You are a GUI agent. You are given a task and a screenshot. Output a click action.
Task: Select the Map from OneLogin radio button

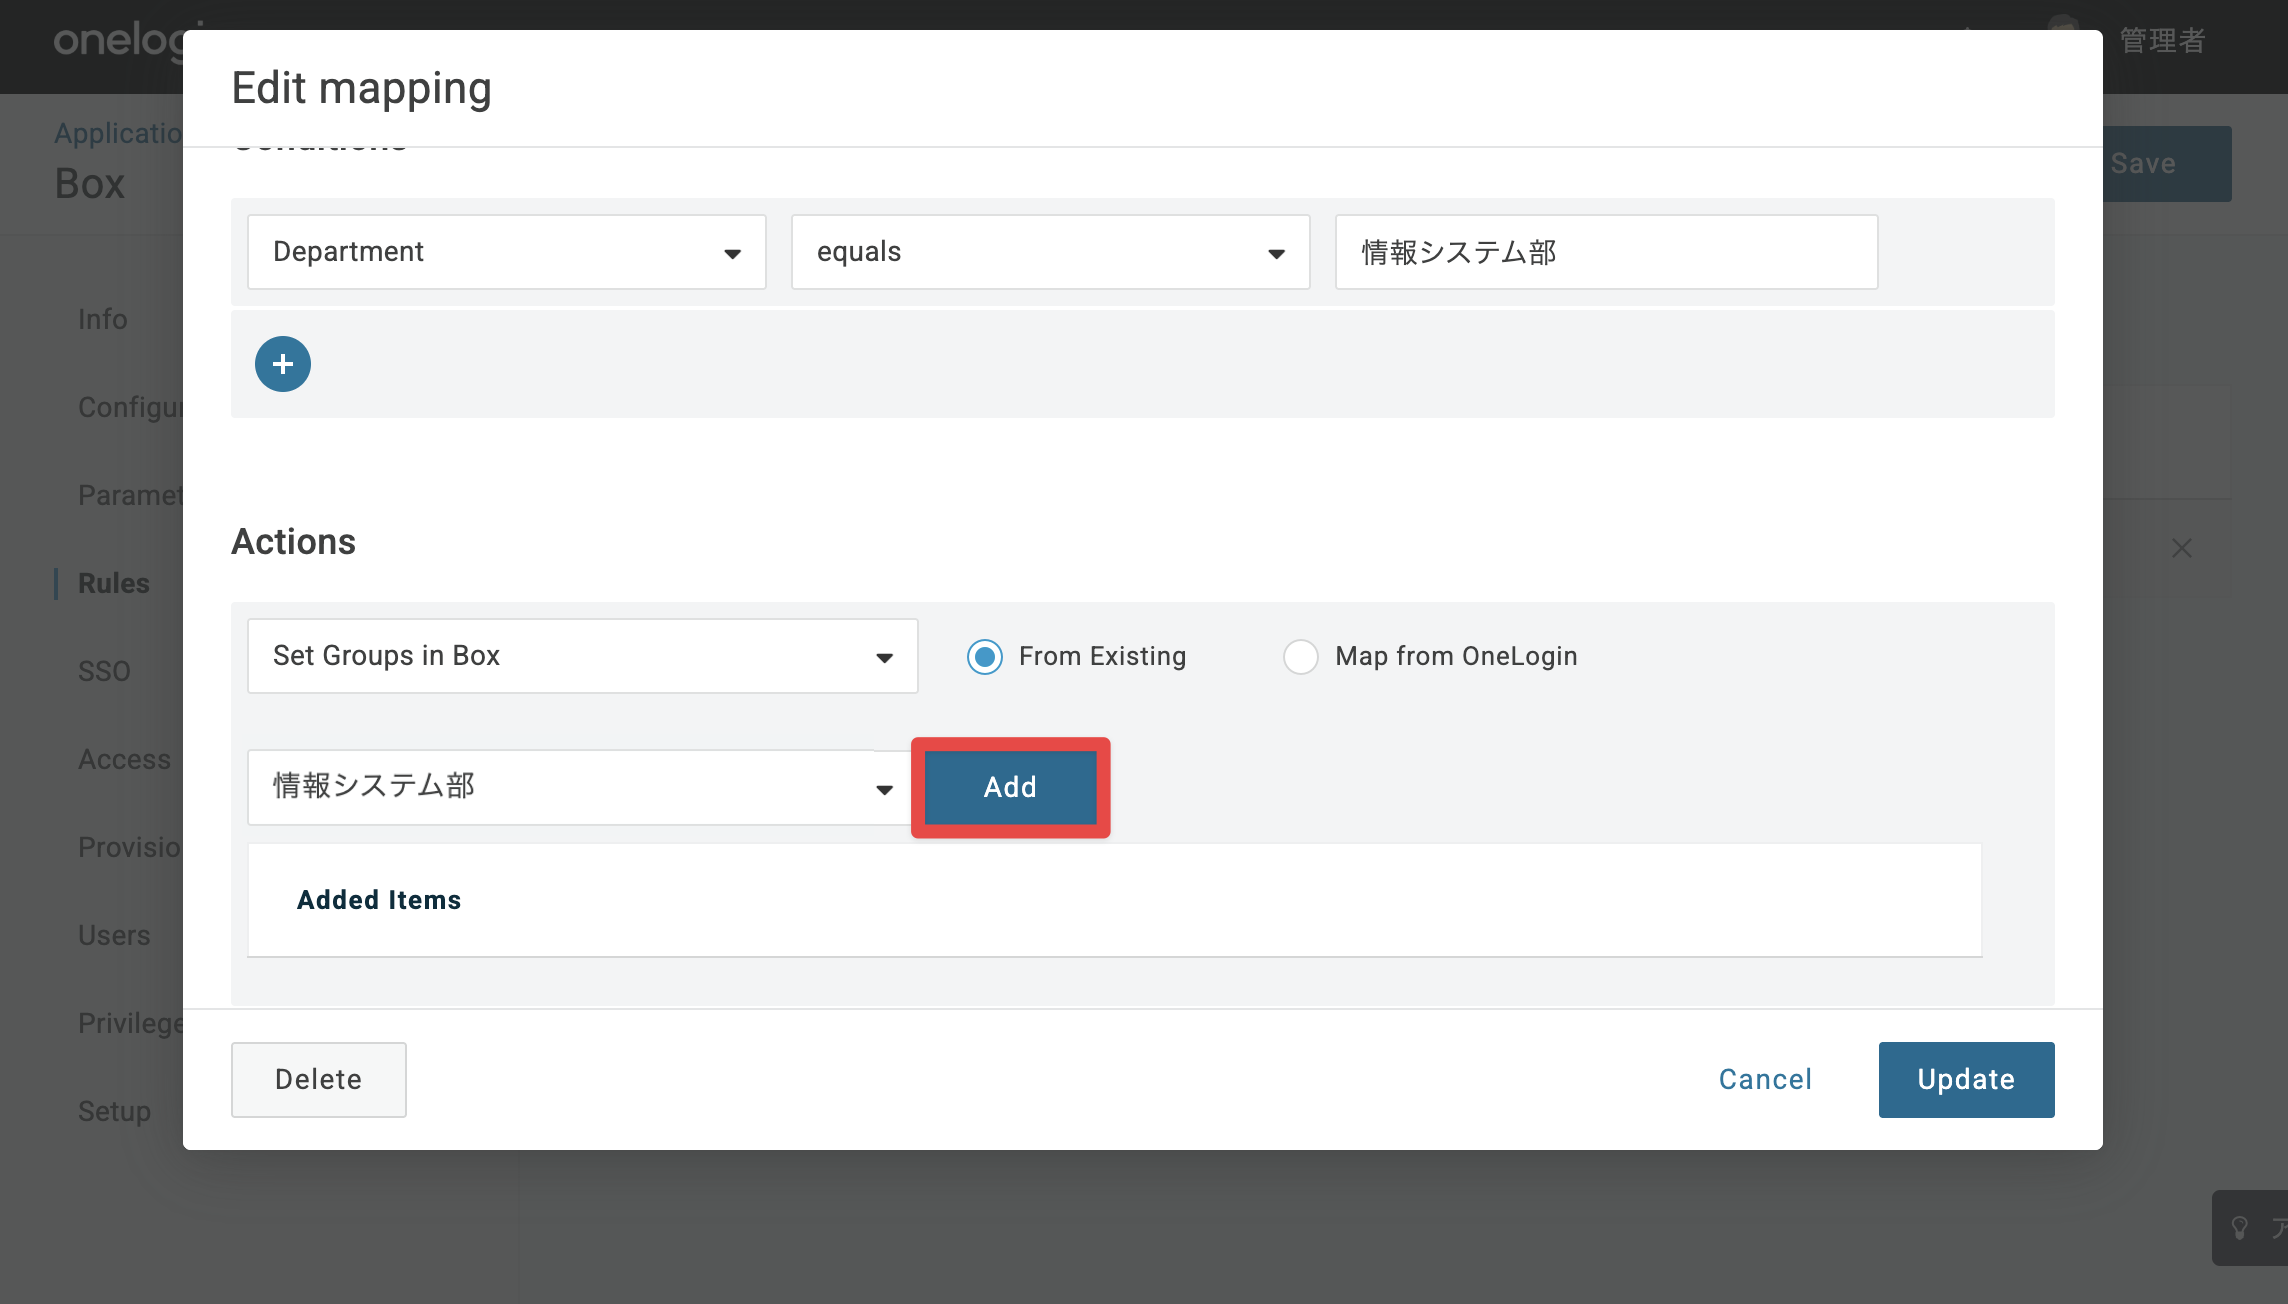(1301, 657)
